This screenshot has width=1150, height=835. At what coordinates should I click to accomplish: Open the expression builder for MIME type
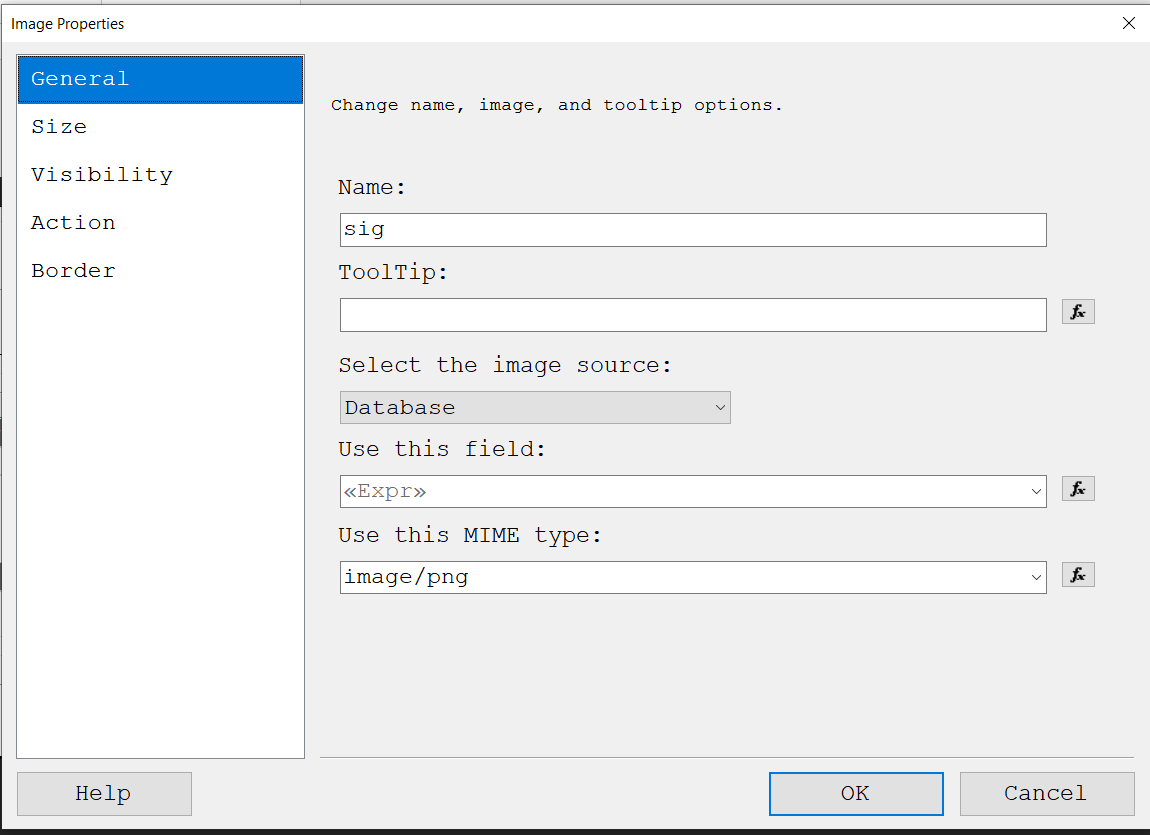point(1077,574)
